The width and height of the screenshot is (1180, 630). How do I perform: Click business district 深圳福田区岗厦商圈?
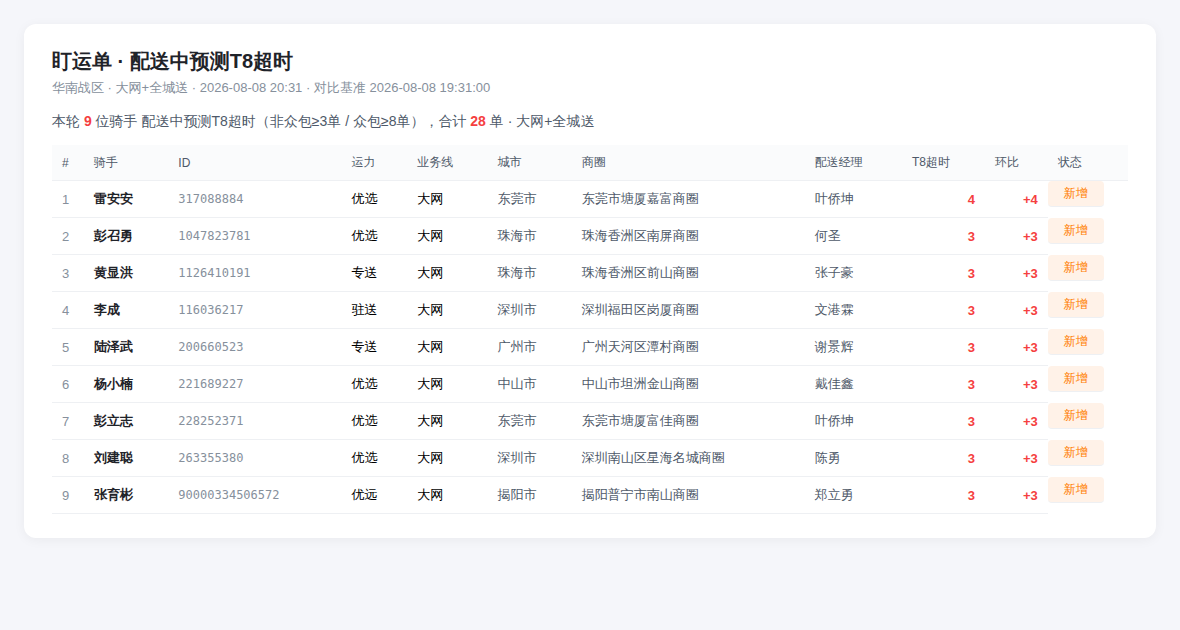point(640,309)
